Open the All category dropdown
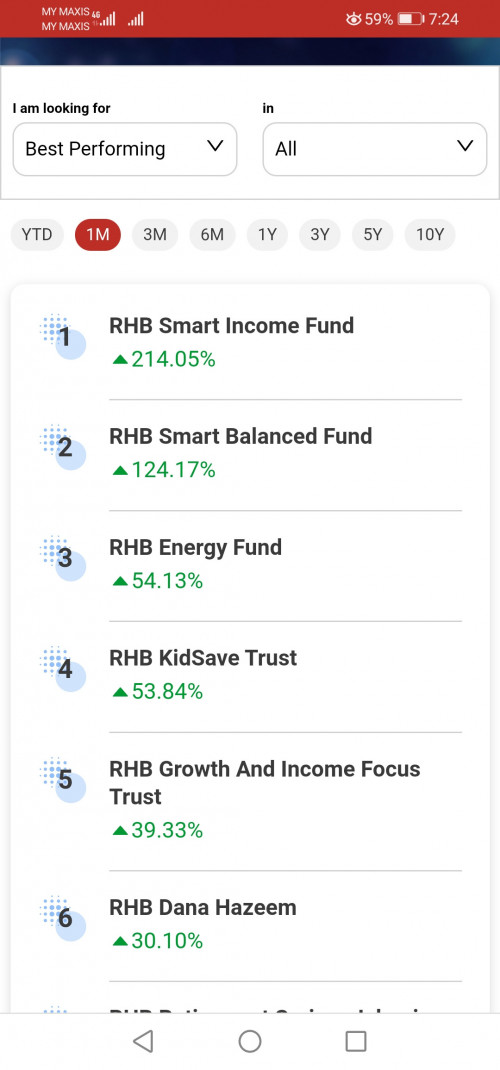Image resolution: width=500 pixels, height=1070 pixels. pos(374,149)
